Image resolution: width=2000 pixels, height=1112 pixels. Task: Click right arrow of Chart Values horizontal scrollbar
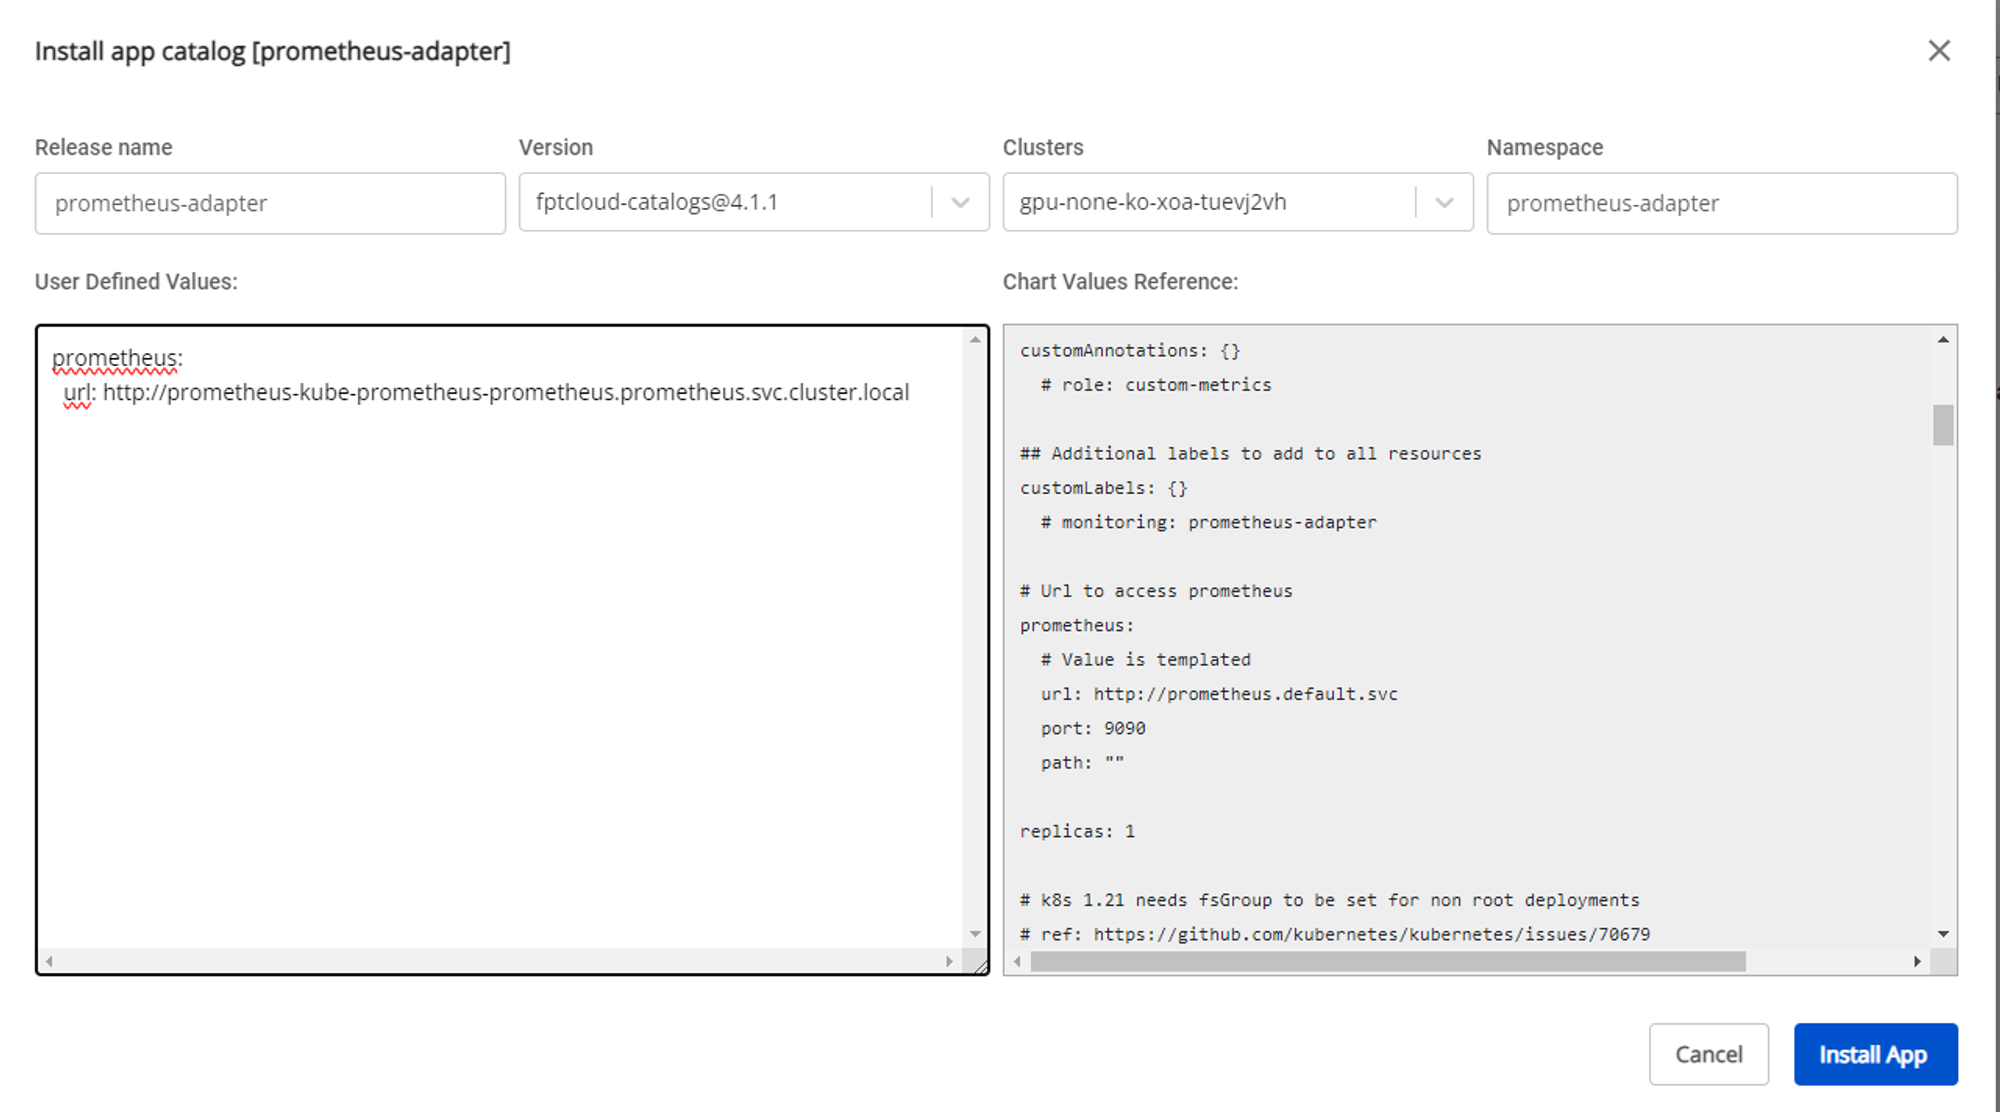point(1917,961)
